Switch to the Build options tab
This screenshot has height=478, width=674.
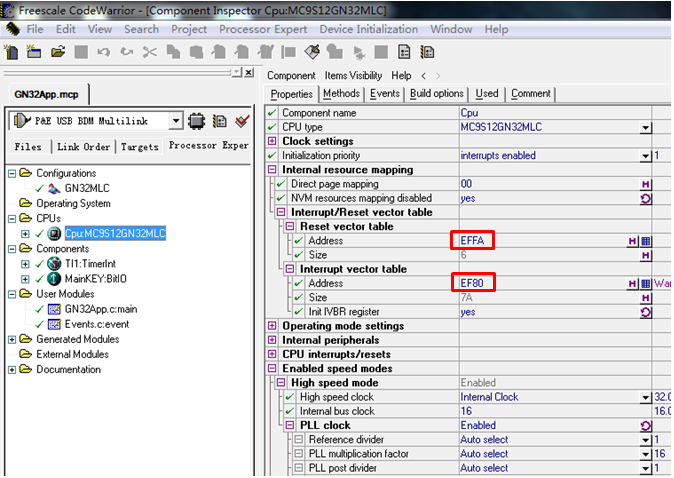tap(437, 94)
